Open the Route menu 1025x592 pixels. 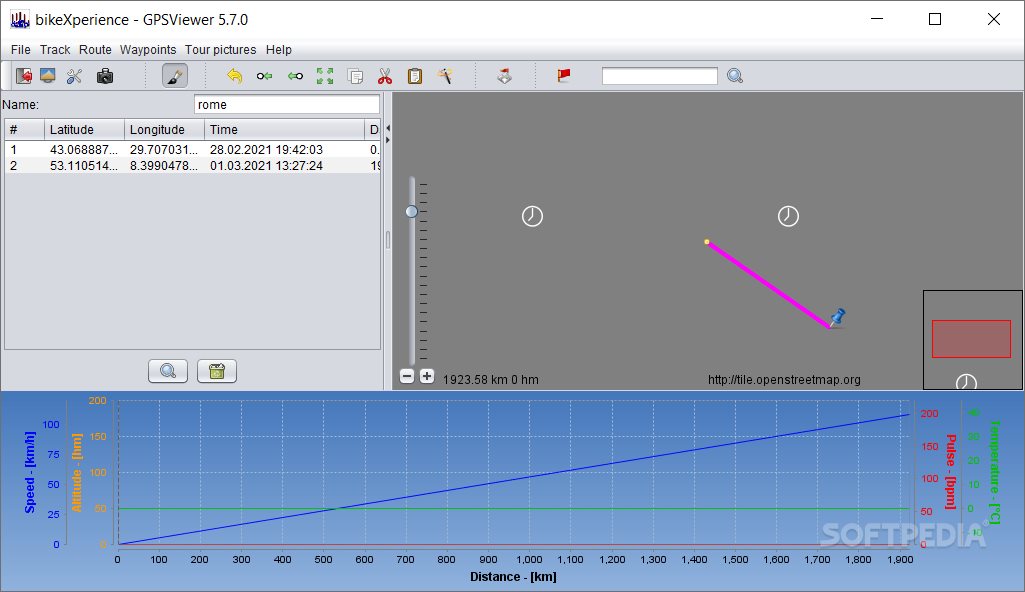coord(95,50)
